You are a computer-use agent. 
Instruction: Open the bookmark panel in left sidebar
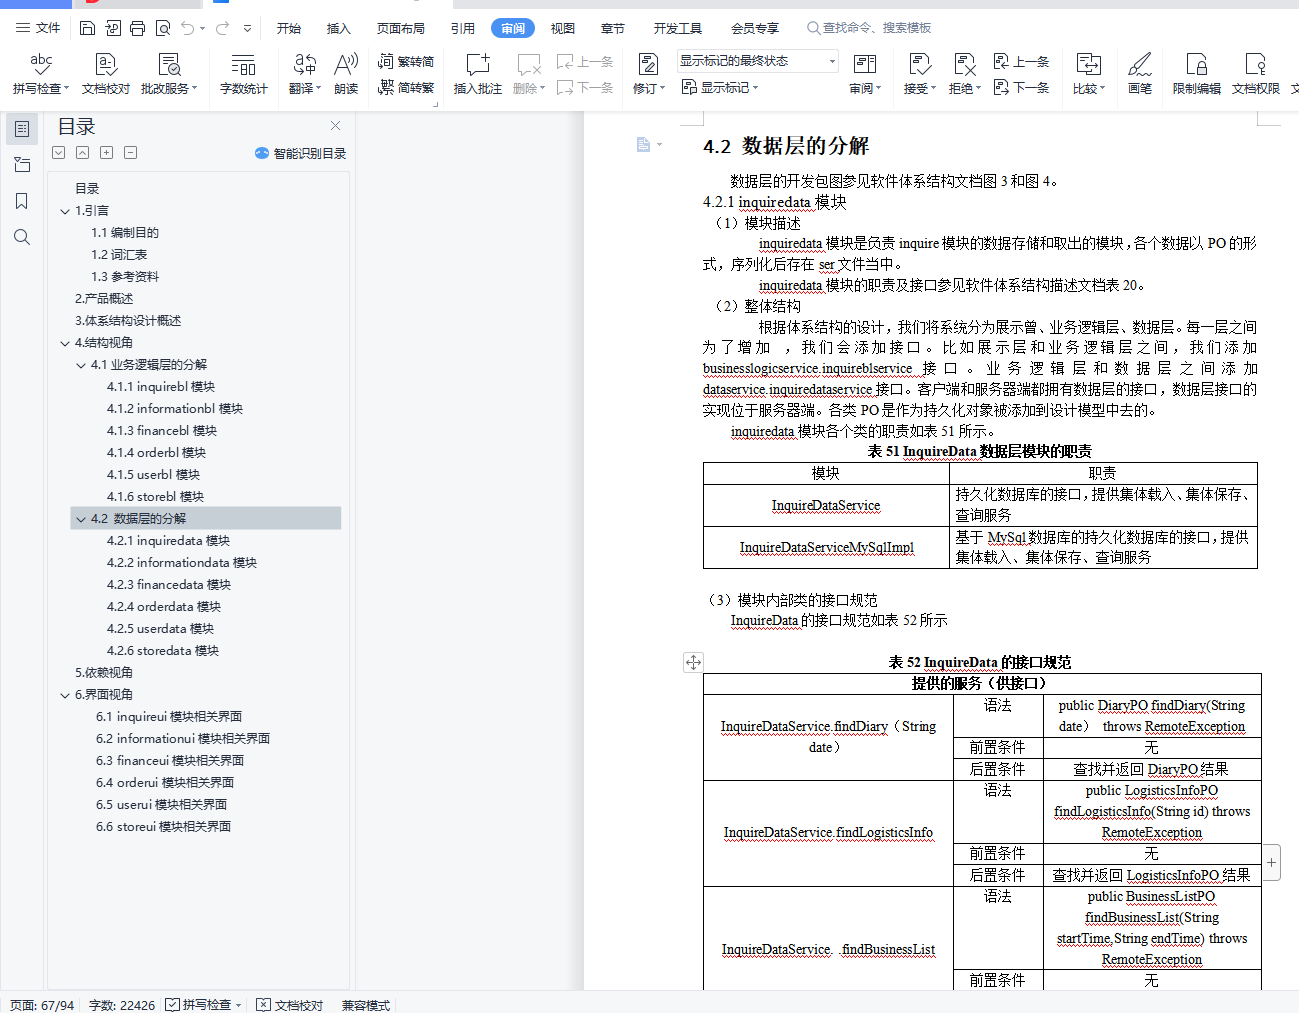[22, 201]
